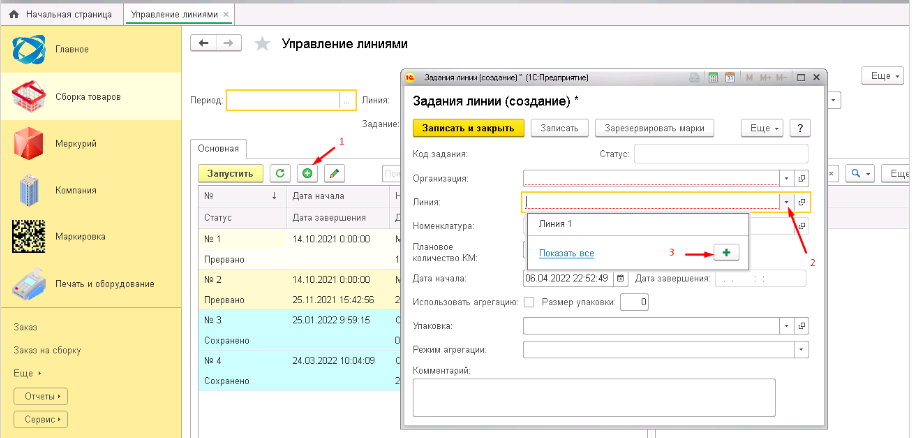Click into the Комментарий text area
The width and height of the screenshot is (912, 438).
tap(594, 397)
